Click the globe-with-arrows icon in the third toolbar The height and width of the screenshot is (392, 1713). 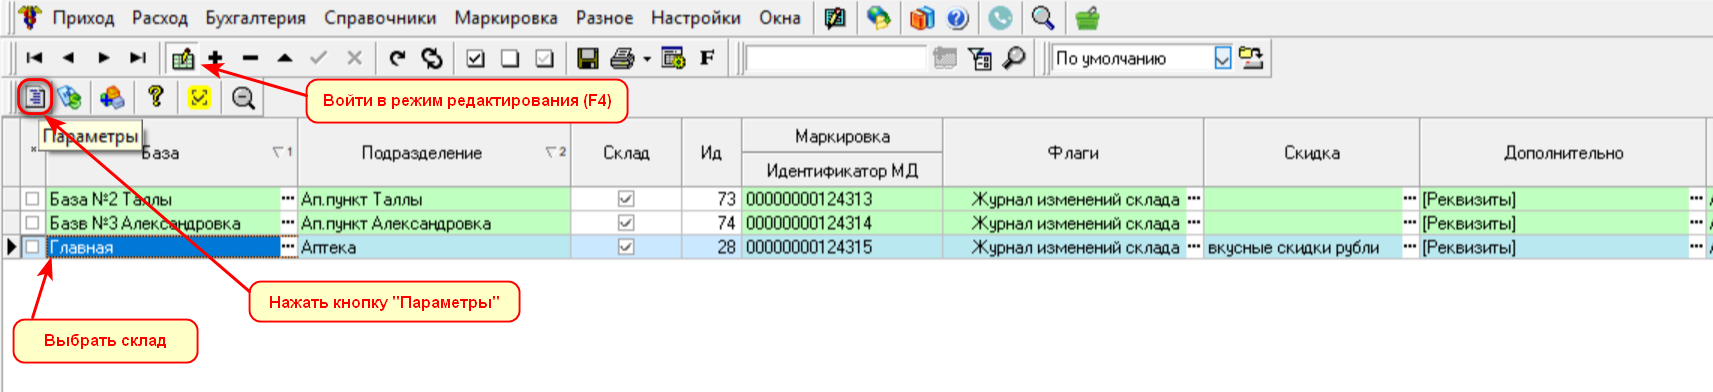pyautogui.click(x=69, y=97)
